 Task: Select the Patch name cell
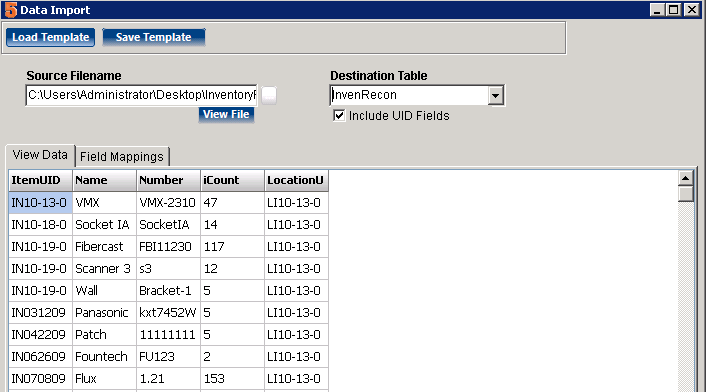pos(104,335)
